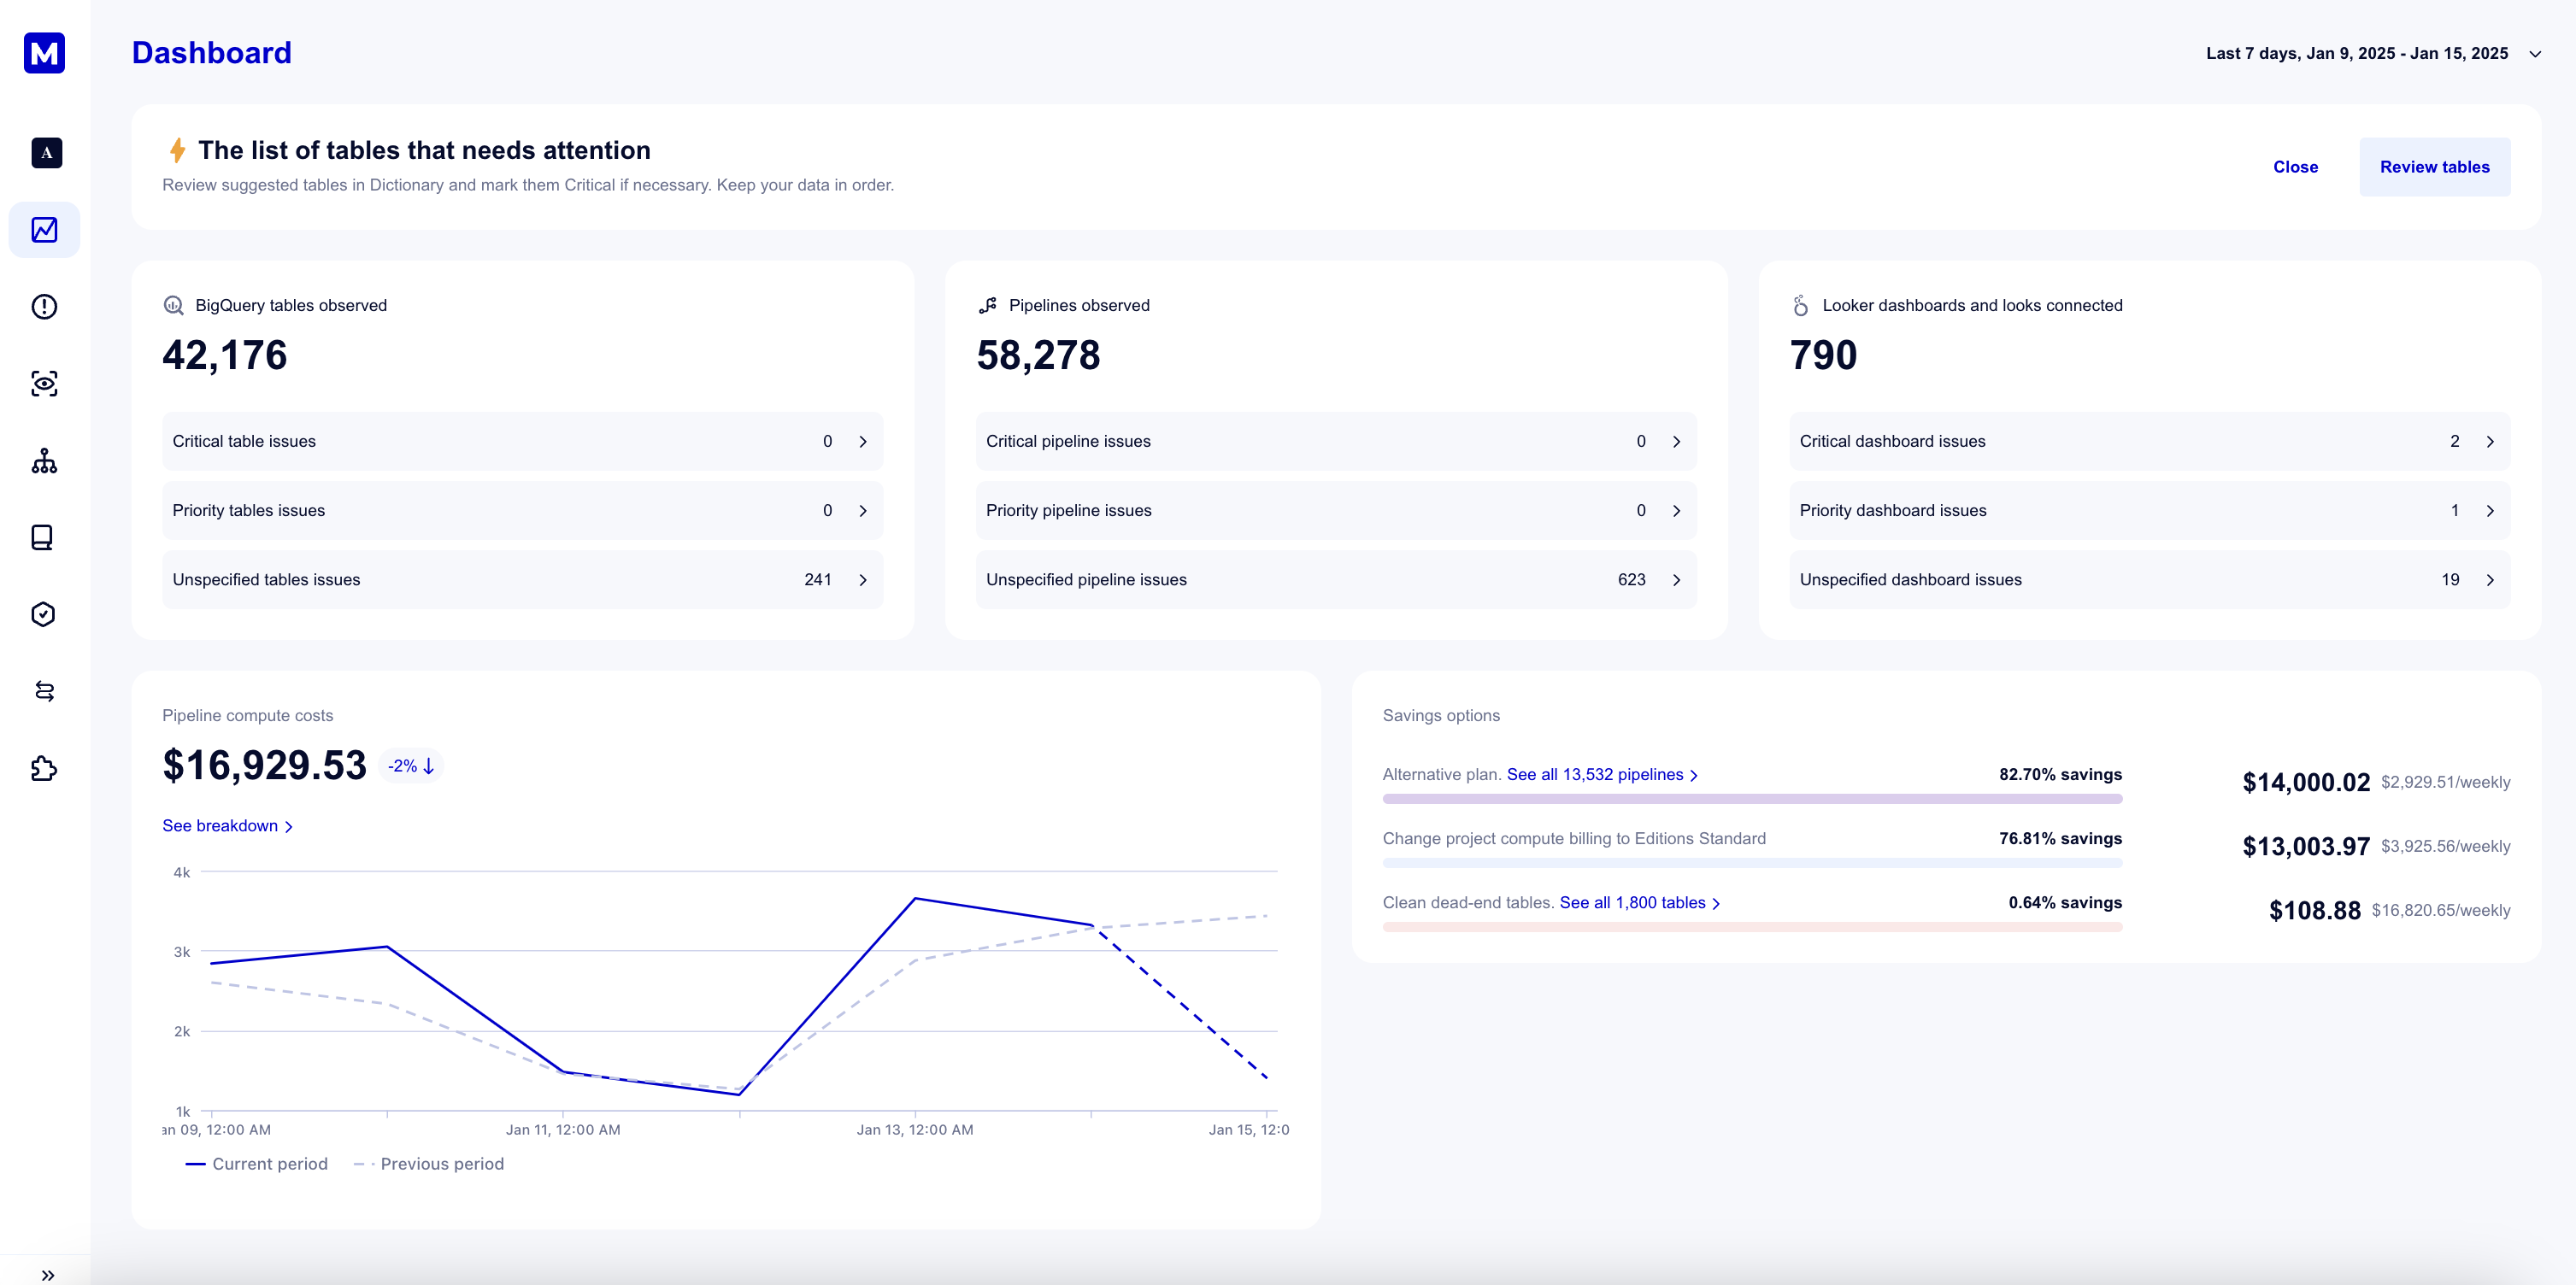Image resolution: width=2576 pixels, height=1285 pixels.
Task: Click the workspace 'A' avatar icon
Action: pyautogui.click(x=46, y=153)
